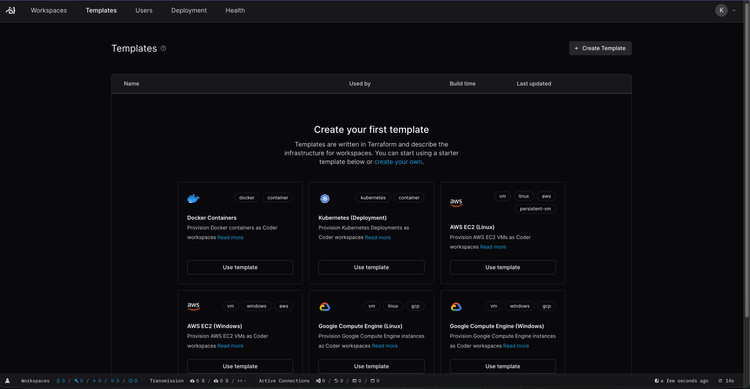The width and height of the screenshot is (750, 389).
Task: Click the upload cloud icon in Transmission stats
Action: 216,381
